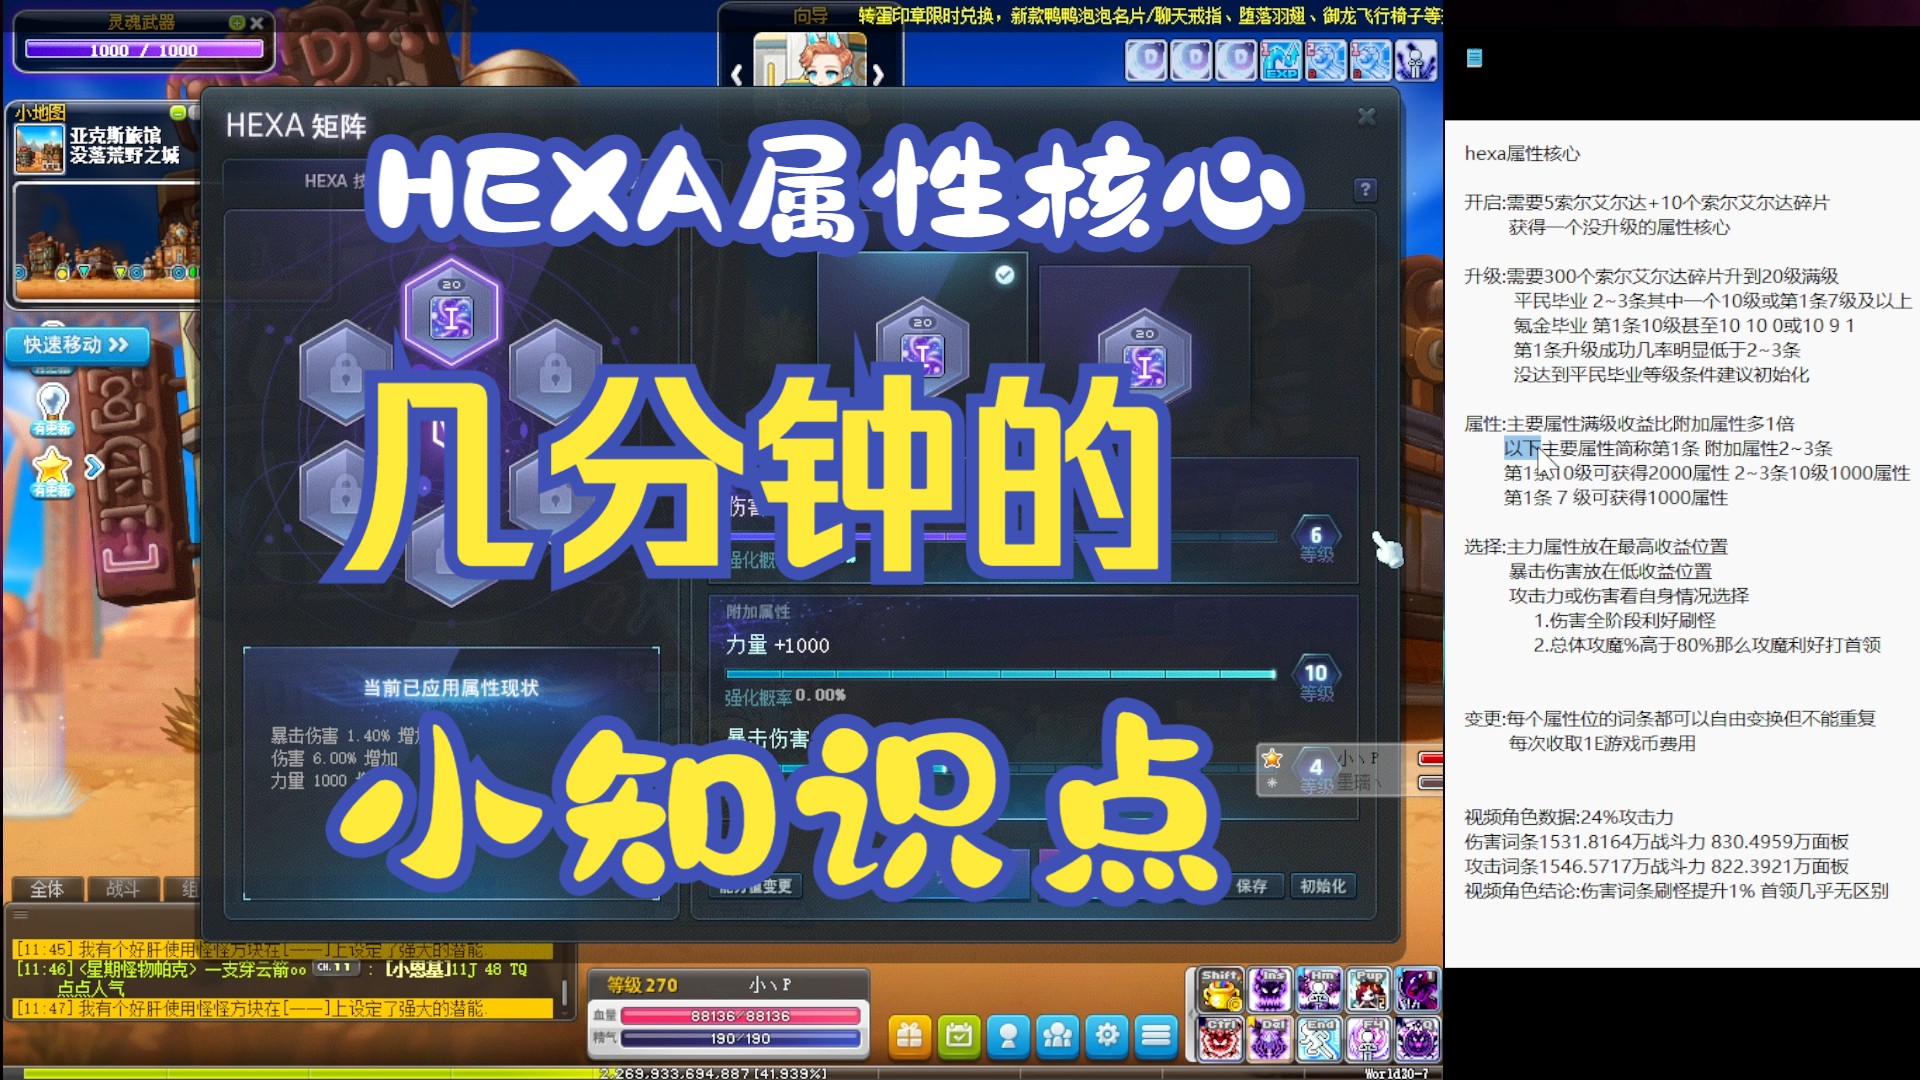Click the '每次收取1E游戏币费用' note line

point(1602,743)
